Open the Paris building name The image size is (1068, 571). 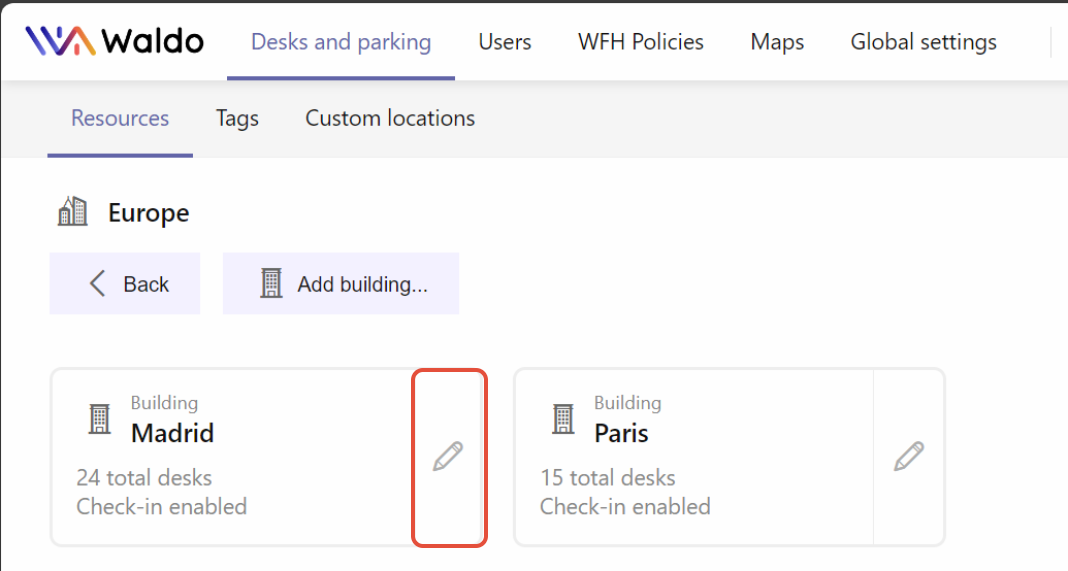point(621,433)
